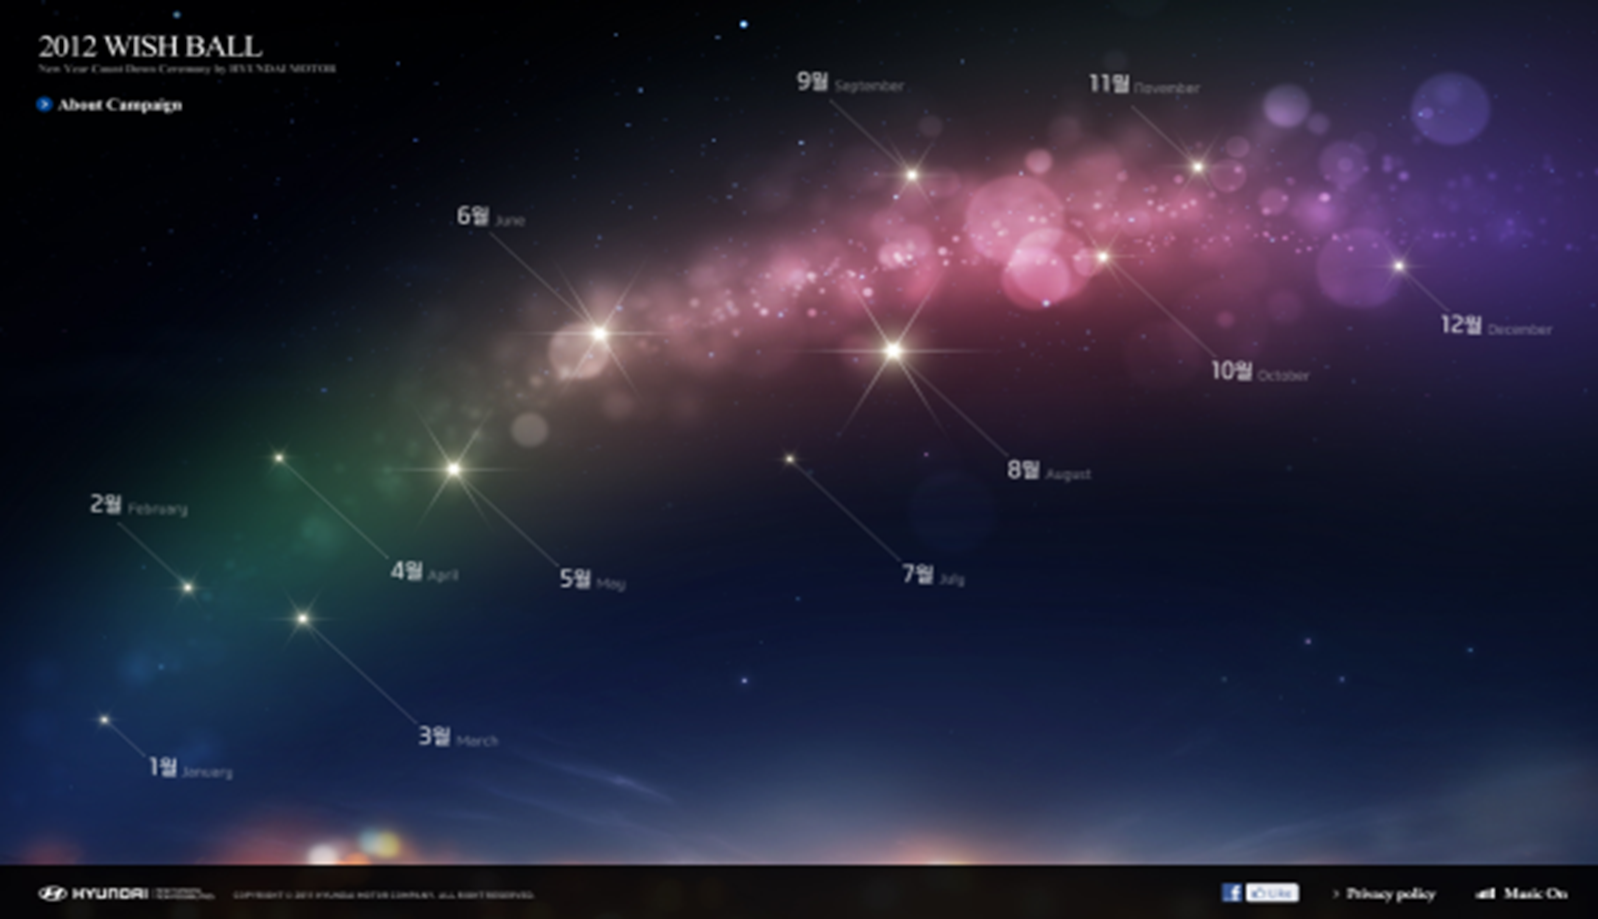Click the star linked to 12월 December
The image size is (1598, 919).
coord(1399,266)
